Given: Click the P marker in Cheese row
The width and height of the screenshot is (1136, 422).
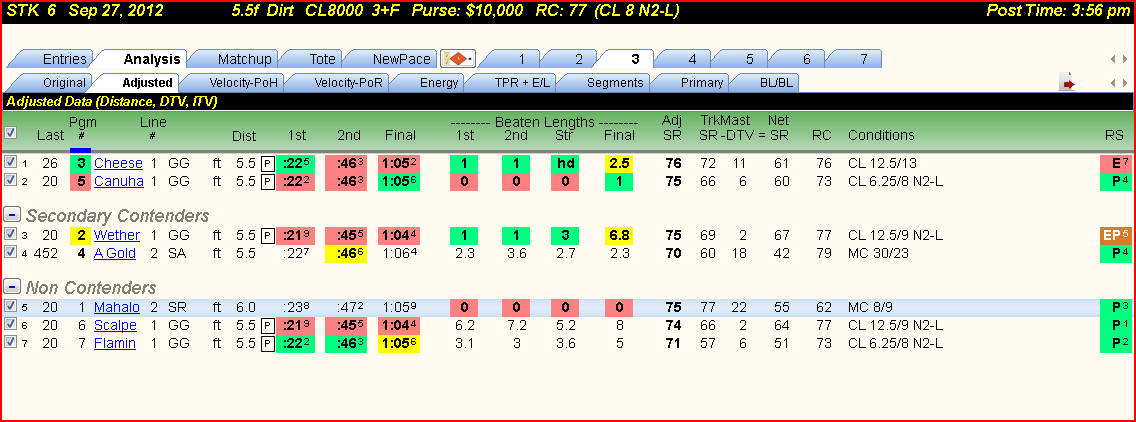Looking at the screenshot, I should click(267, 163).
